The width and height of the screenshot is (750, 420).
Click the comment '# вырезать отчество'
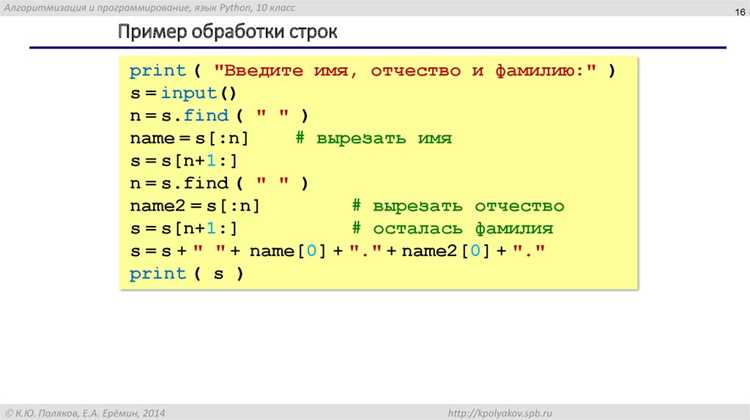[x=458, y=206]
